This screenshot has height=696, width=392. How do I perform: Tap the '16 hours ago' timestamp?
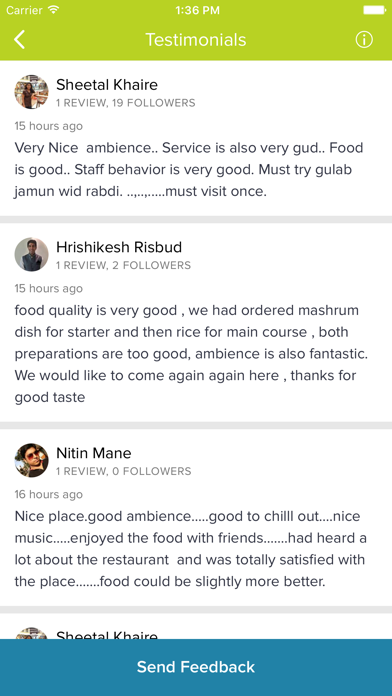pos(48,494)
